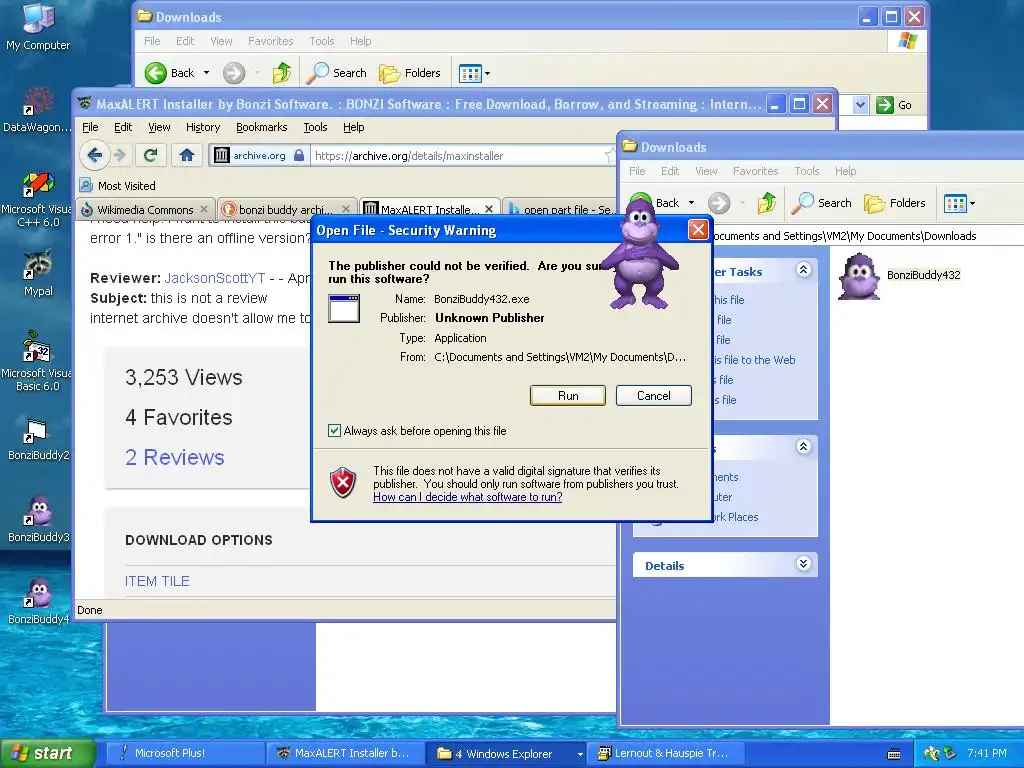Open Bookmarks menu in Mypal browser
1024x768 pixels.
click(261, 127)
